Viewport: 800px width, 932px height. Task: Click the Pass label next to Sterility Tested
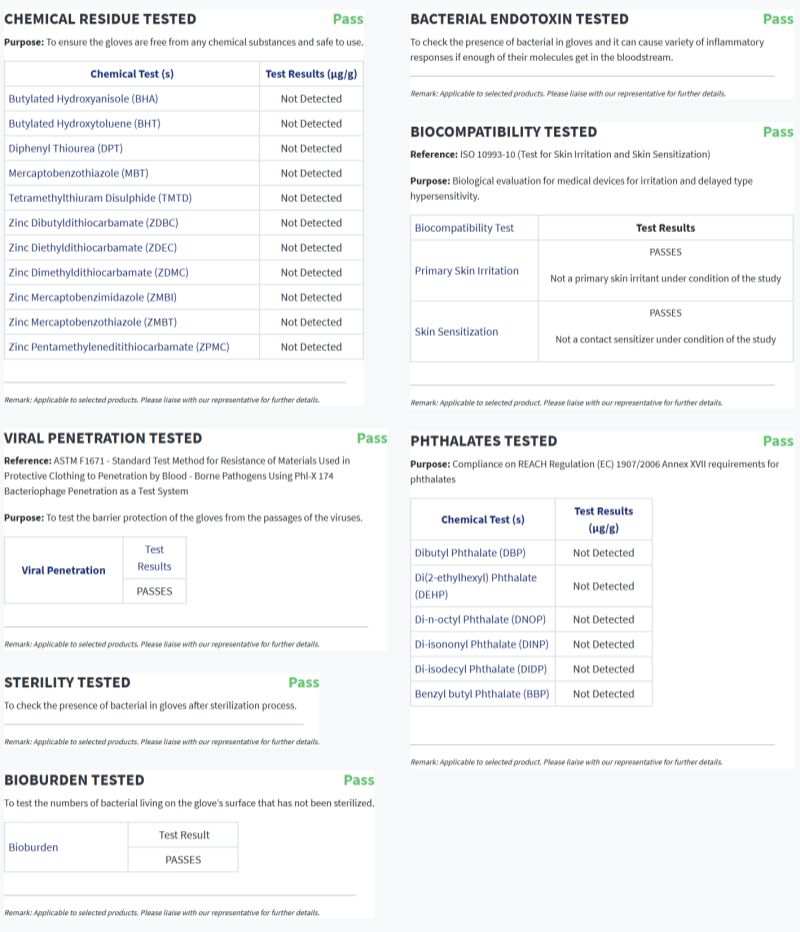click(x=304, y=682)
